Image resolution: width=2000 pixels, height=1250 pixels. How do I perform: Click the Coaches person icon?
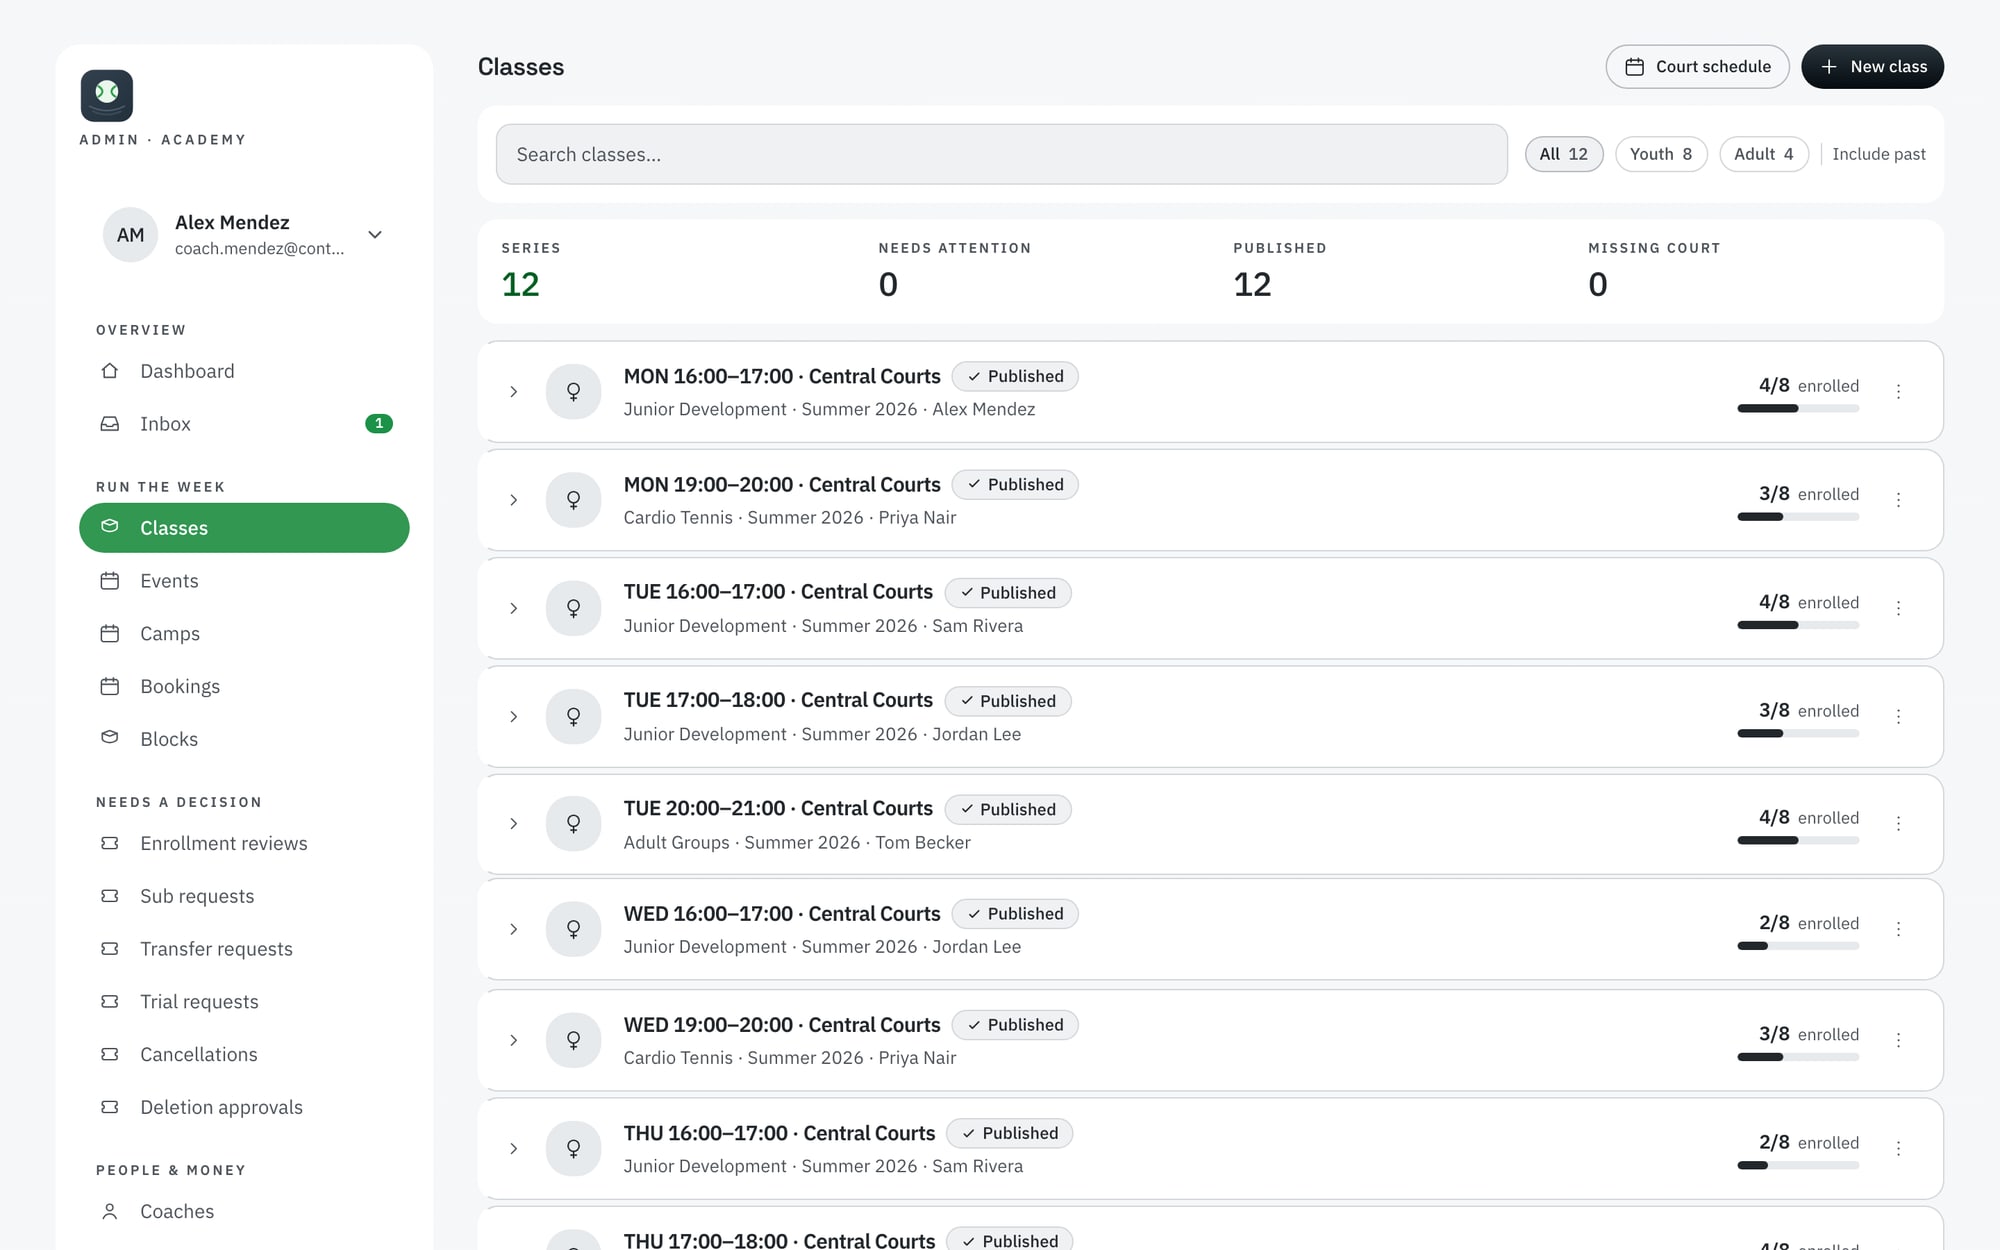point(110,1211)
